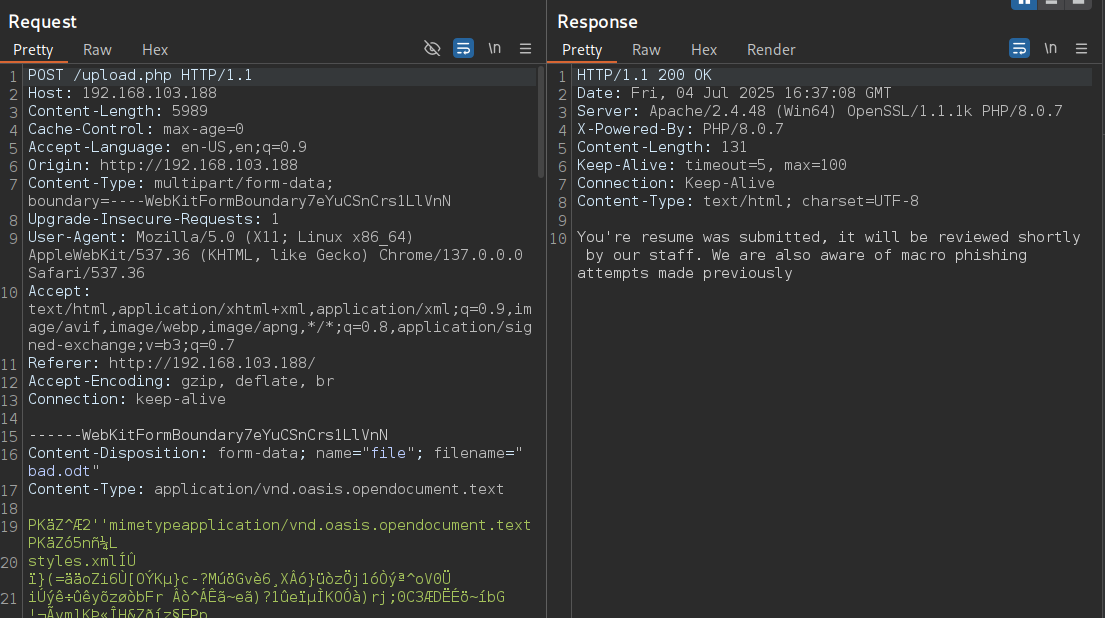Click the 'Safari/537.36' user agent line
The width and height of the screenshot is (1105, 618).
(x=86, y=273)
